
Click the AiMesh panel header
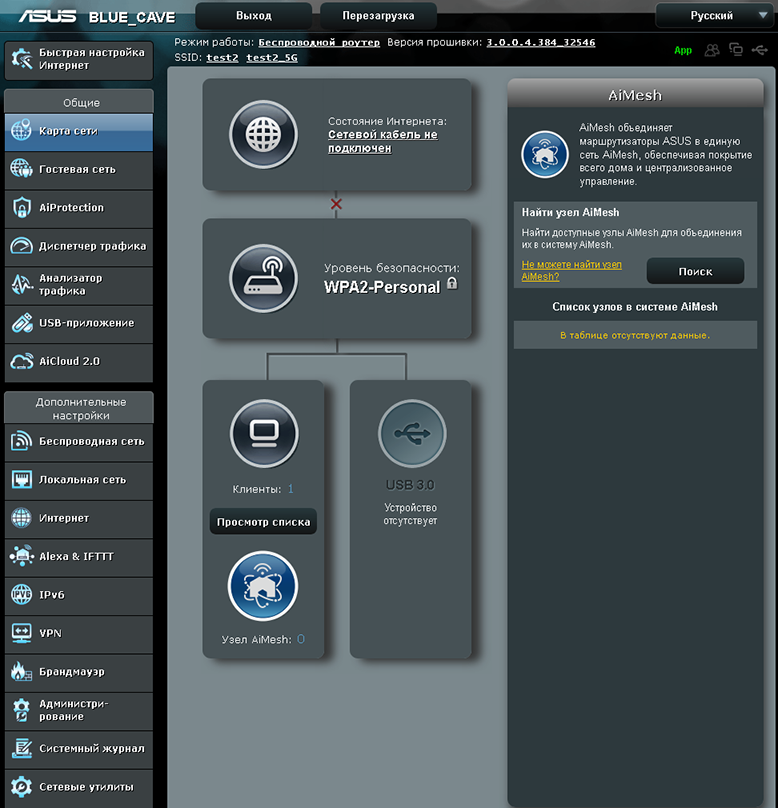[635, 95]
